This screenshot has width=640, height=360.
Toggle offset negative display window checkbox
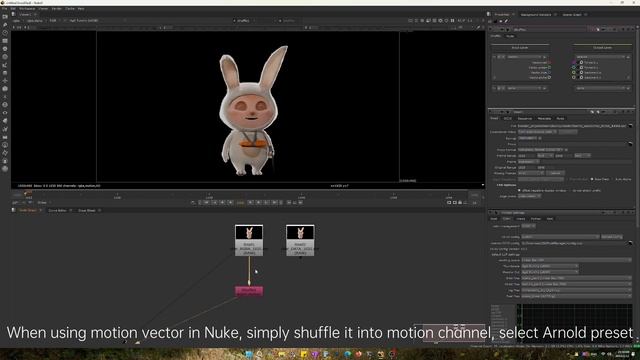pos(519,190)
